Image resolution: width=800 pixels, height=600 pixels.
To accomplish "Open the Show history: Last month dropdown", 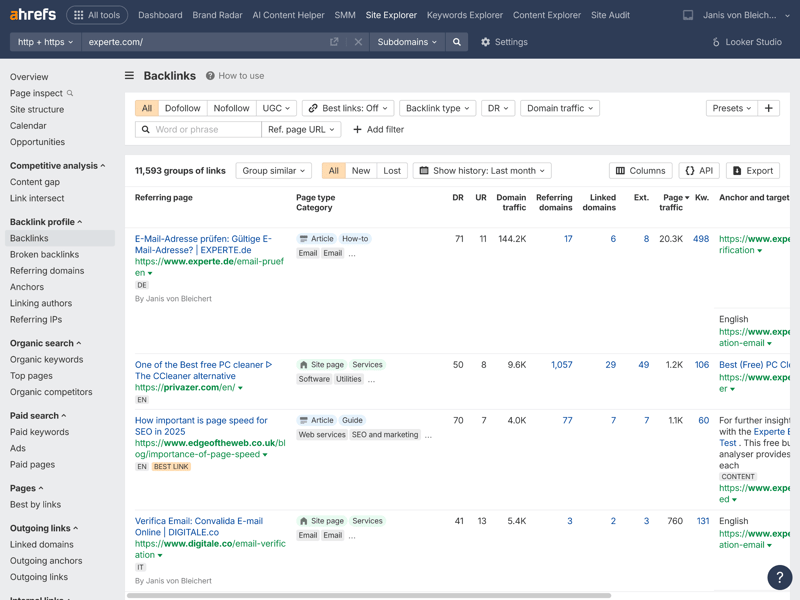I will [483, 171].
